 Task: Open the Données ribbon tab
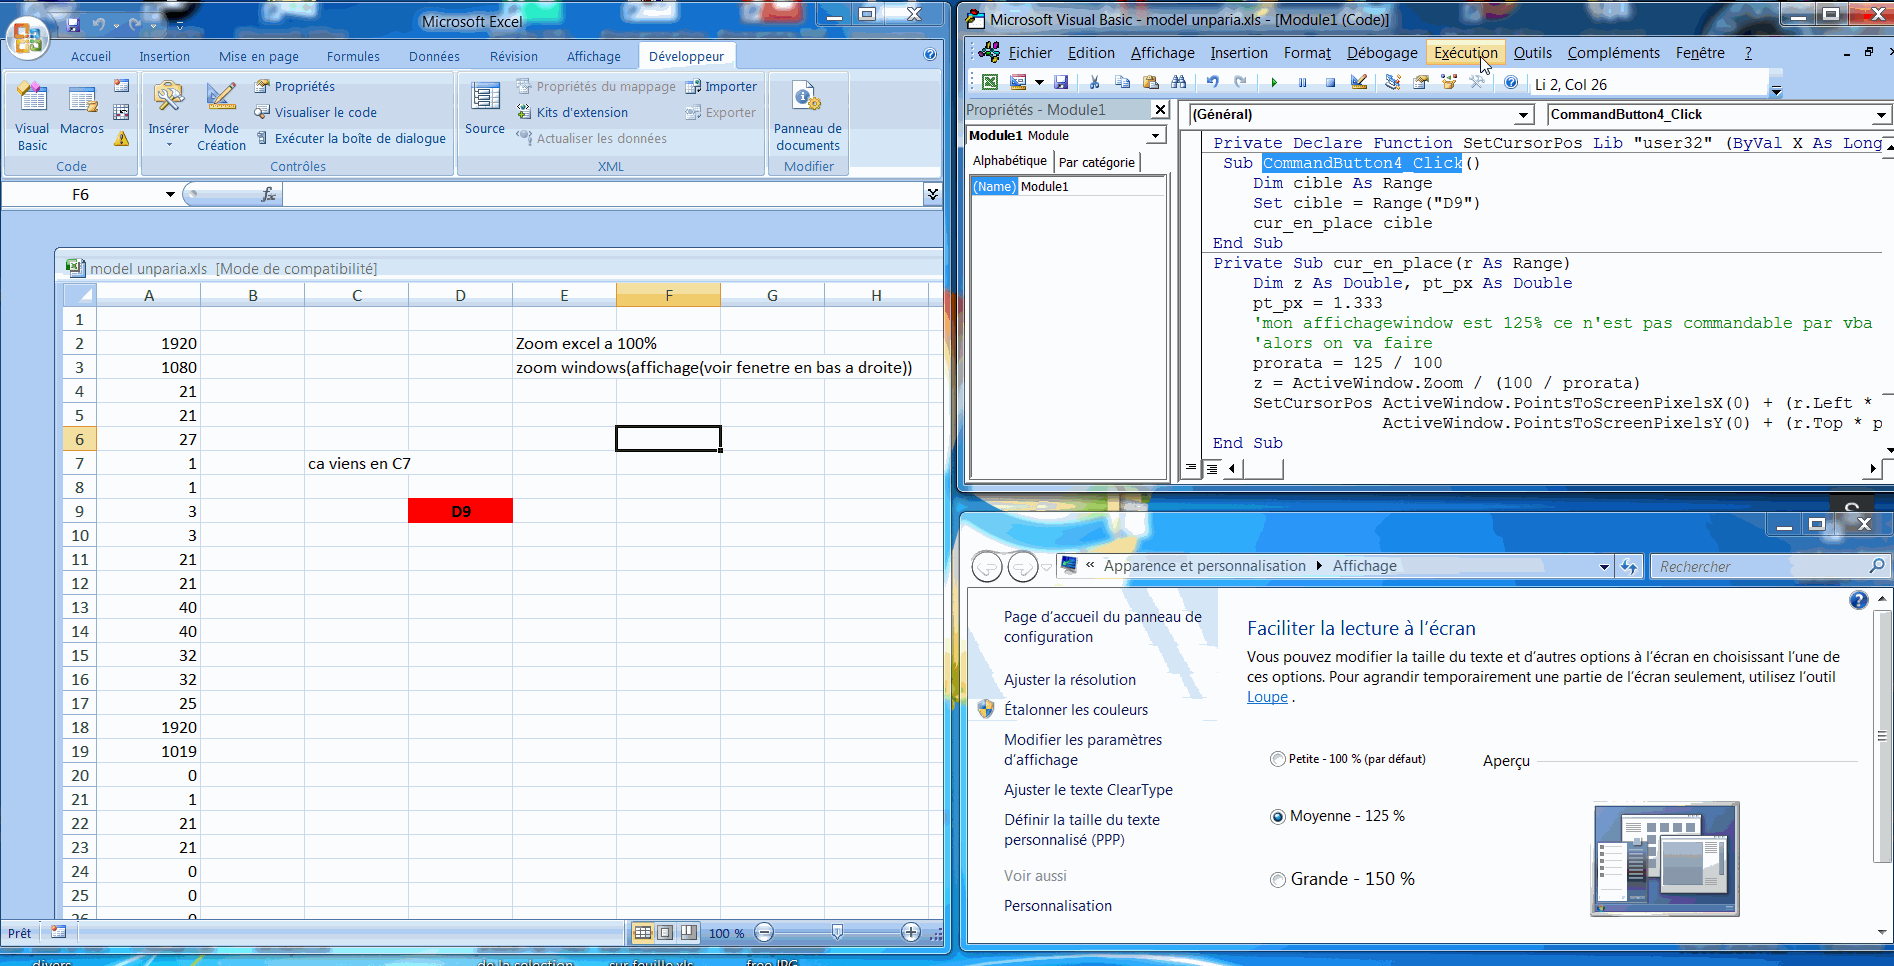[434, 56]
